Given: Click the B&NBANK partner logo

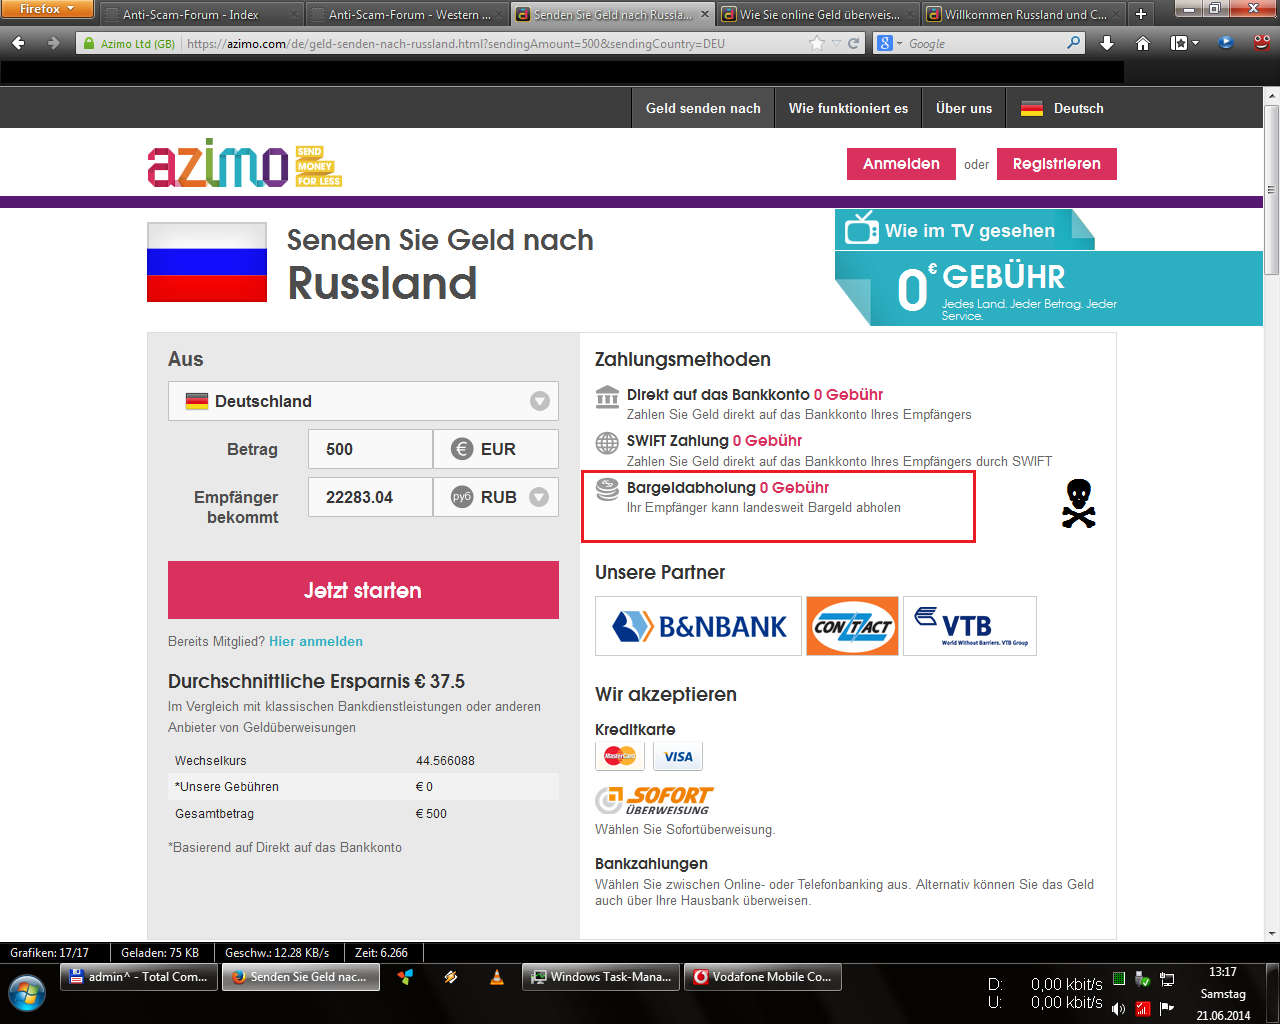Looking at the screenshot, I should [698, 626].
